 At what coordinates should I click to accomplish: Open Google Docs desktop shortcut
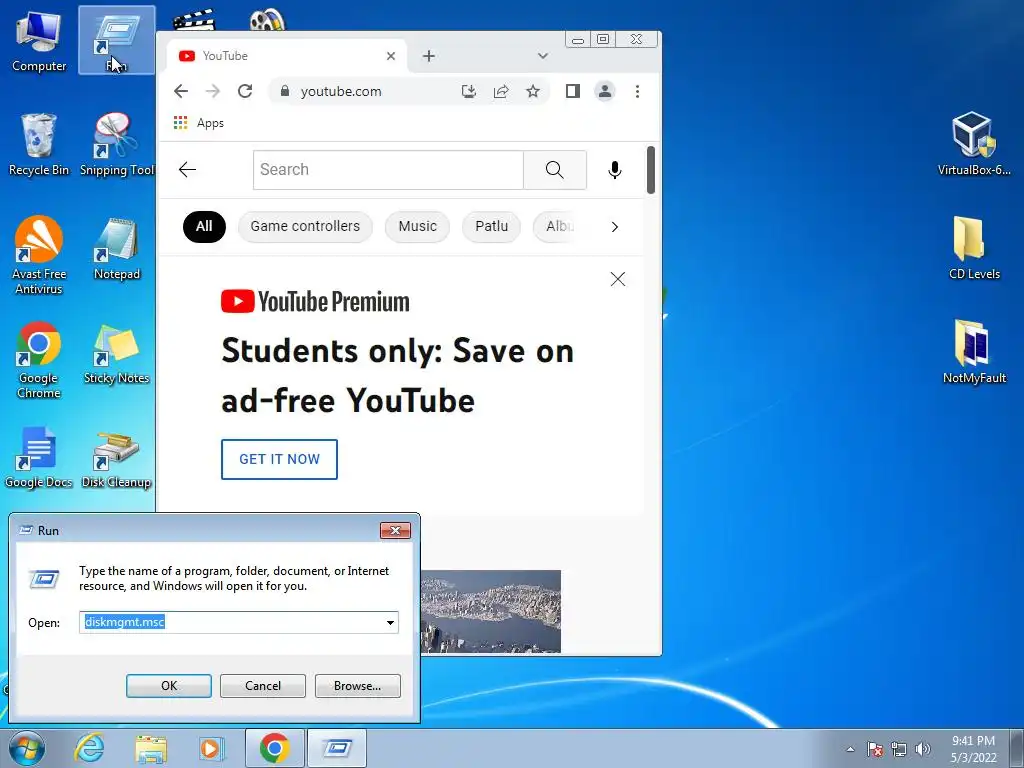39,457
